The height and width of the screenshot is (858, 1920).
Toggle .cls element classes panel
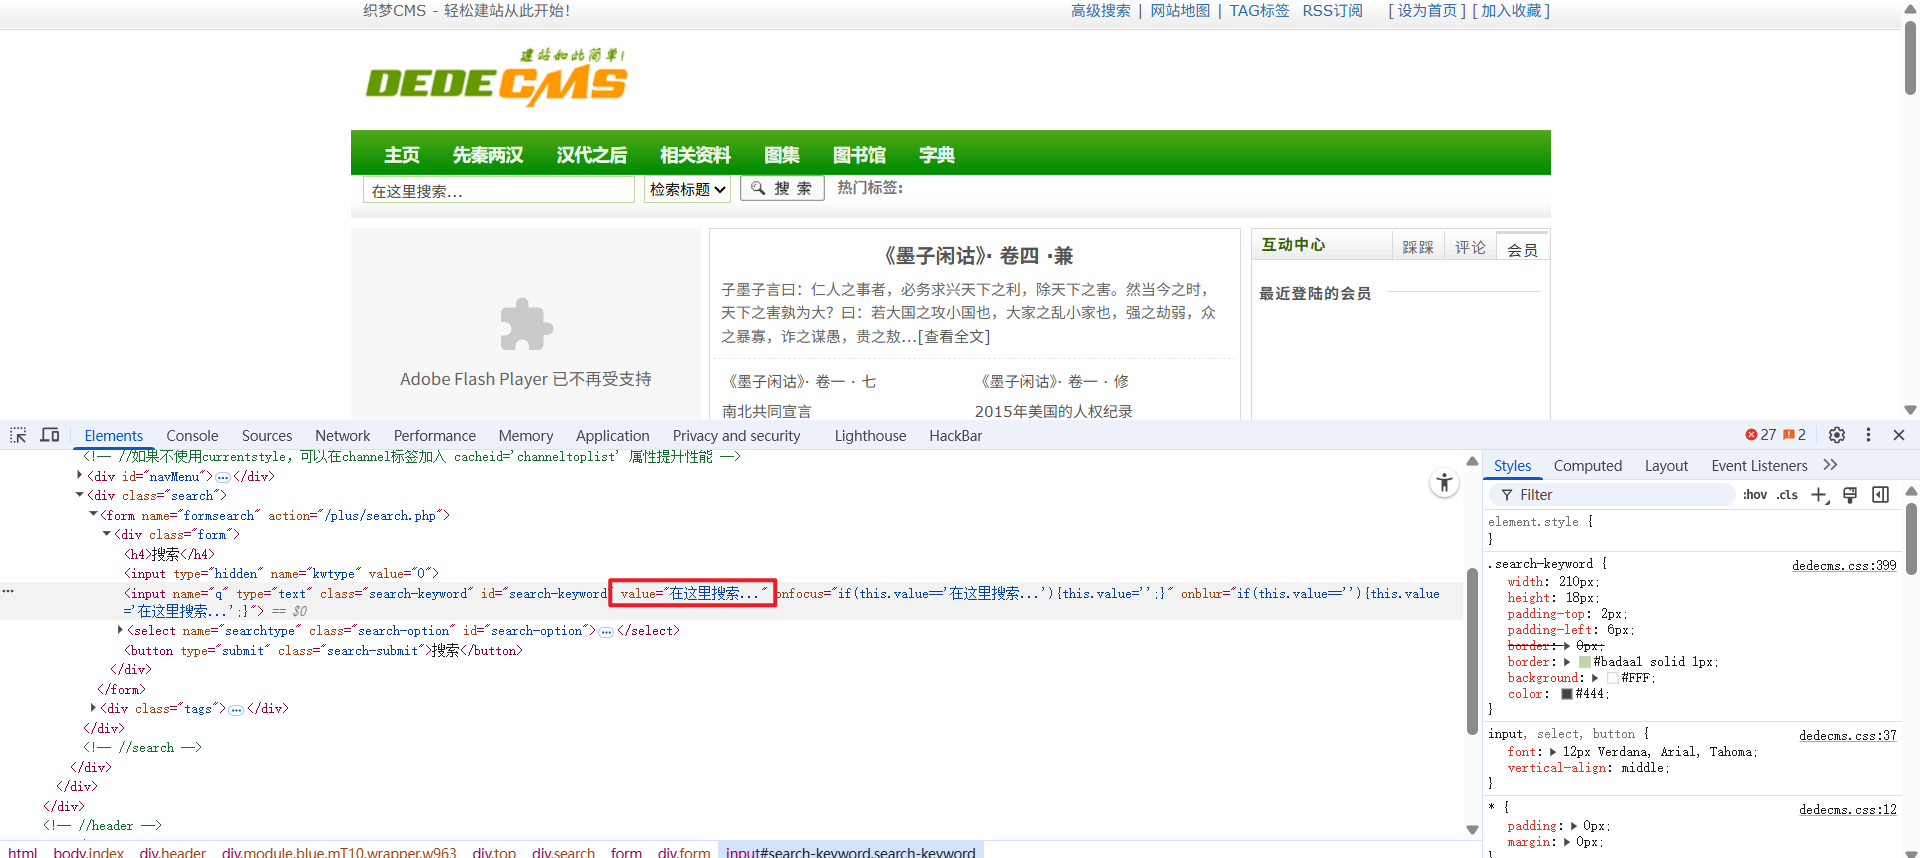click(1787, 495)
